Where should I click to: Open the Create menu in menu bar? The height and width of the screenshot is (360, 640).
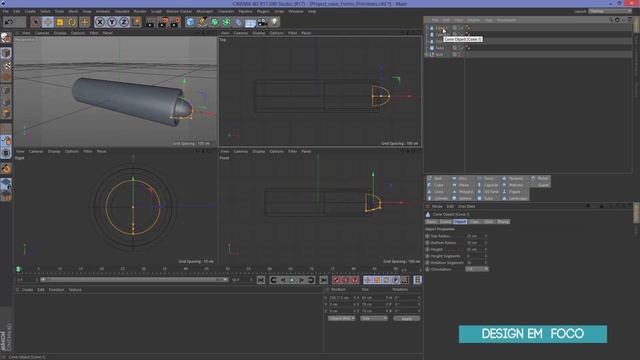[30, 11]
